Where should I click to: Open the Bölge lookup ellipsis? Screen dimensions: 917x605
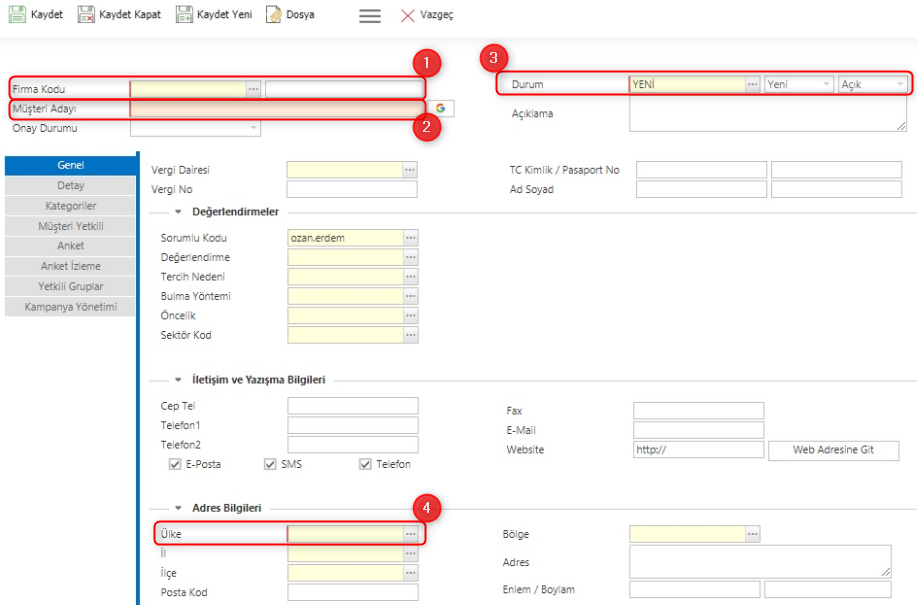click(x=755, y=533)
